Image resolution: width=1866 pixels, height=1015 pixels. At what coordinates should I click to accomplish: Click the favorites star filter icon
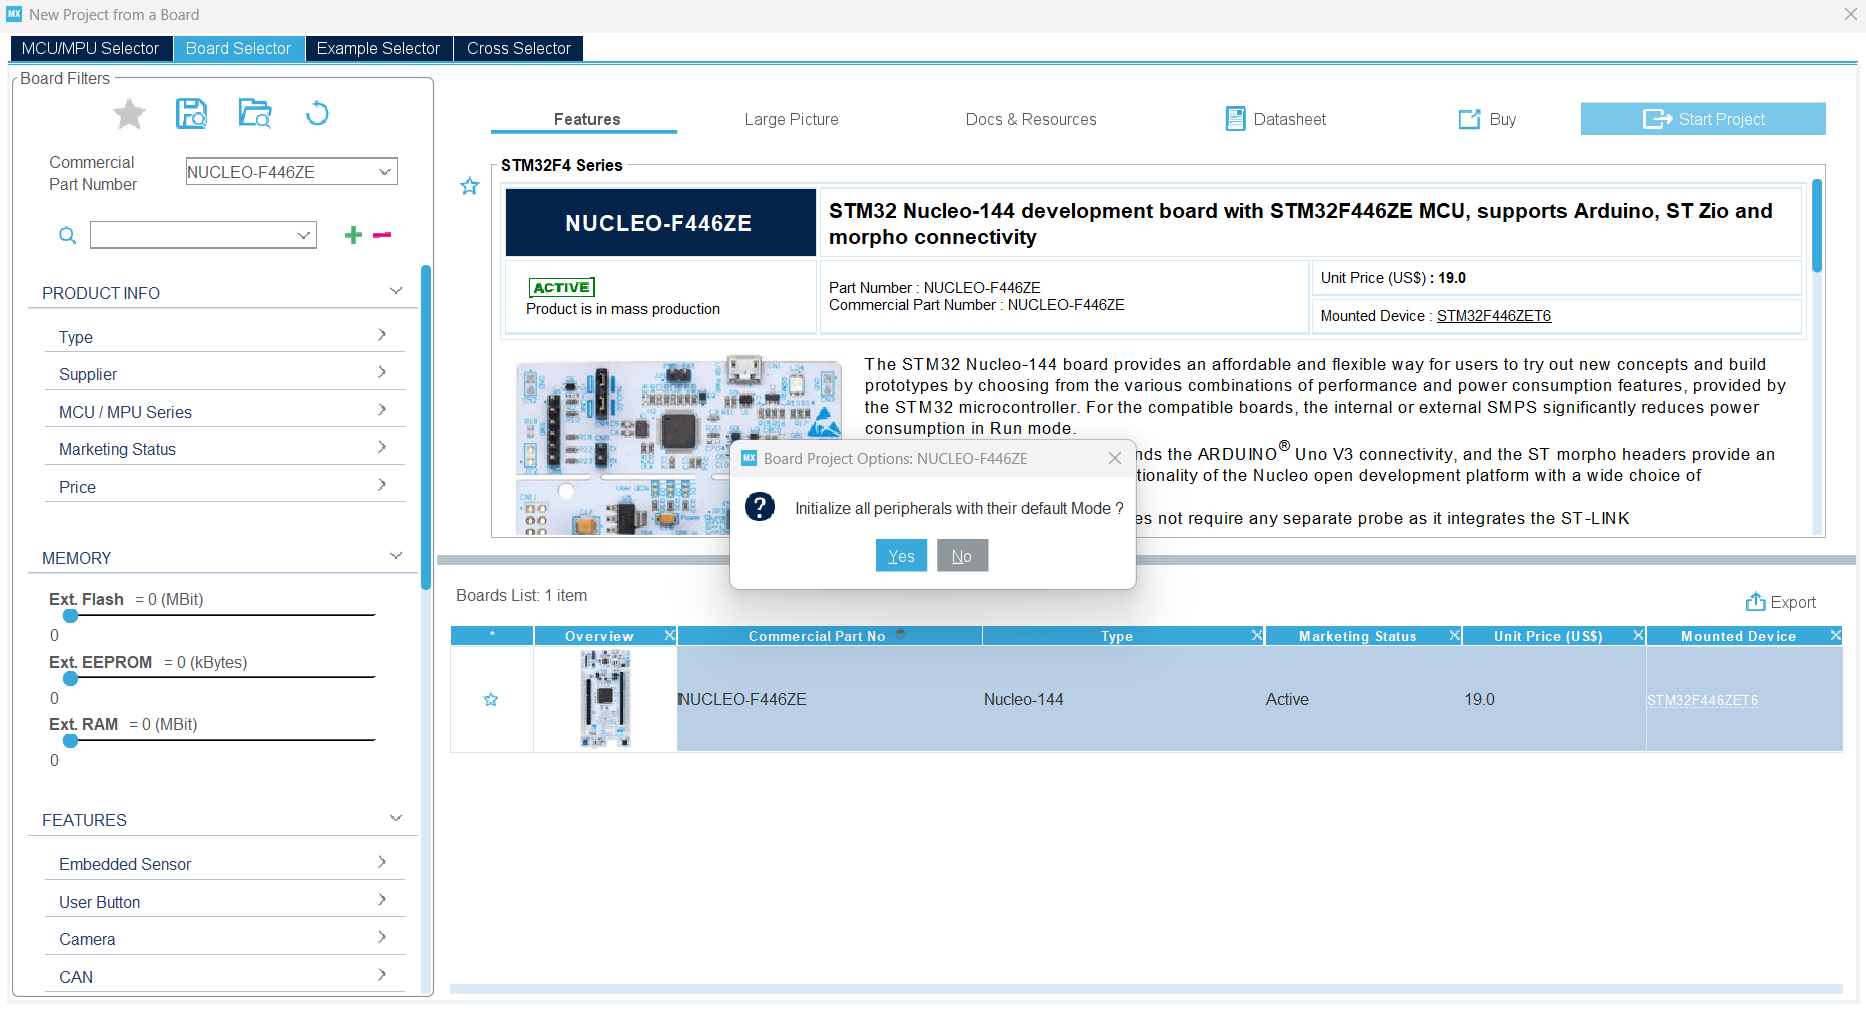pyautogui.click(x=129, y=115)
